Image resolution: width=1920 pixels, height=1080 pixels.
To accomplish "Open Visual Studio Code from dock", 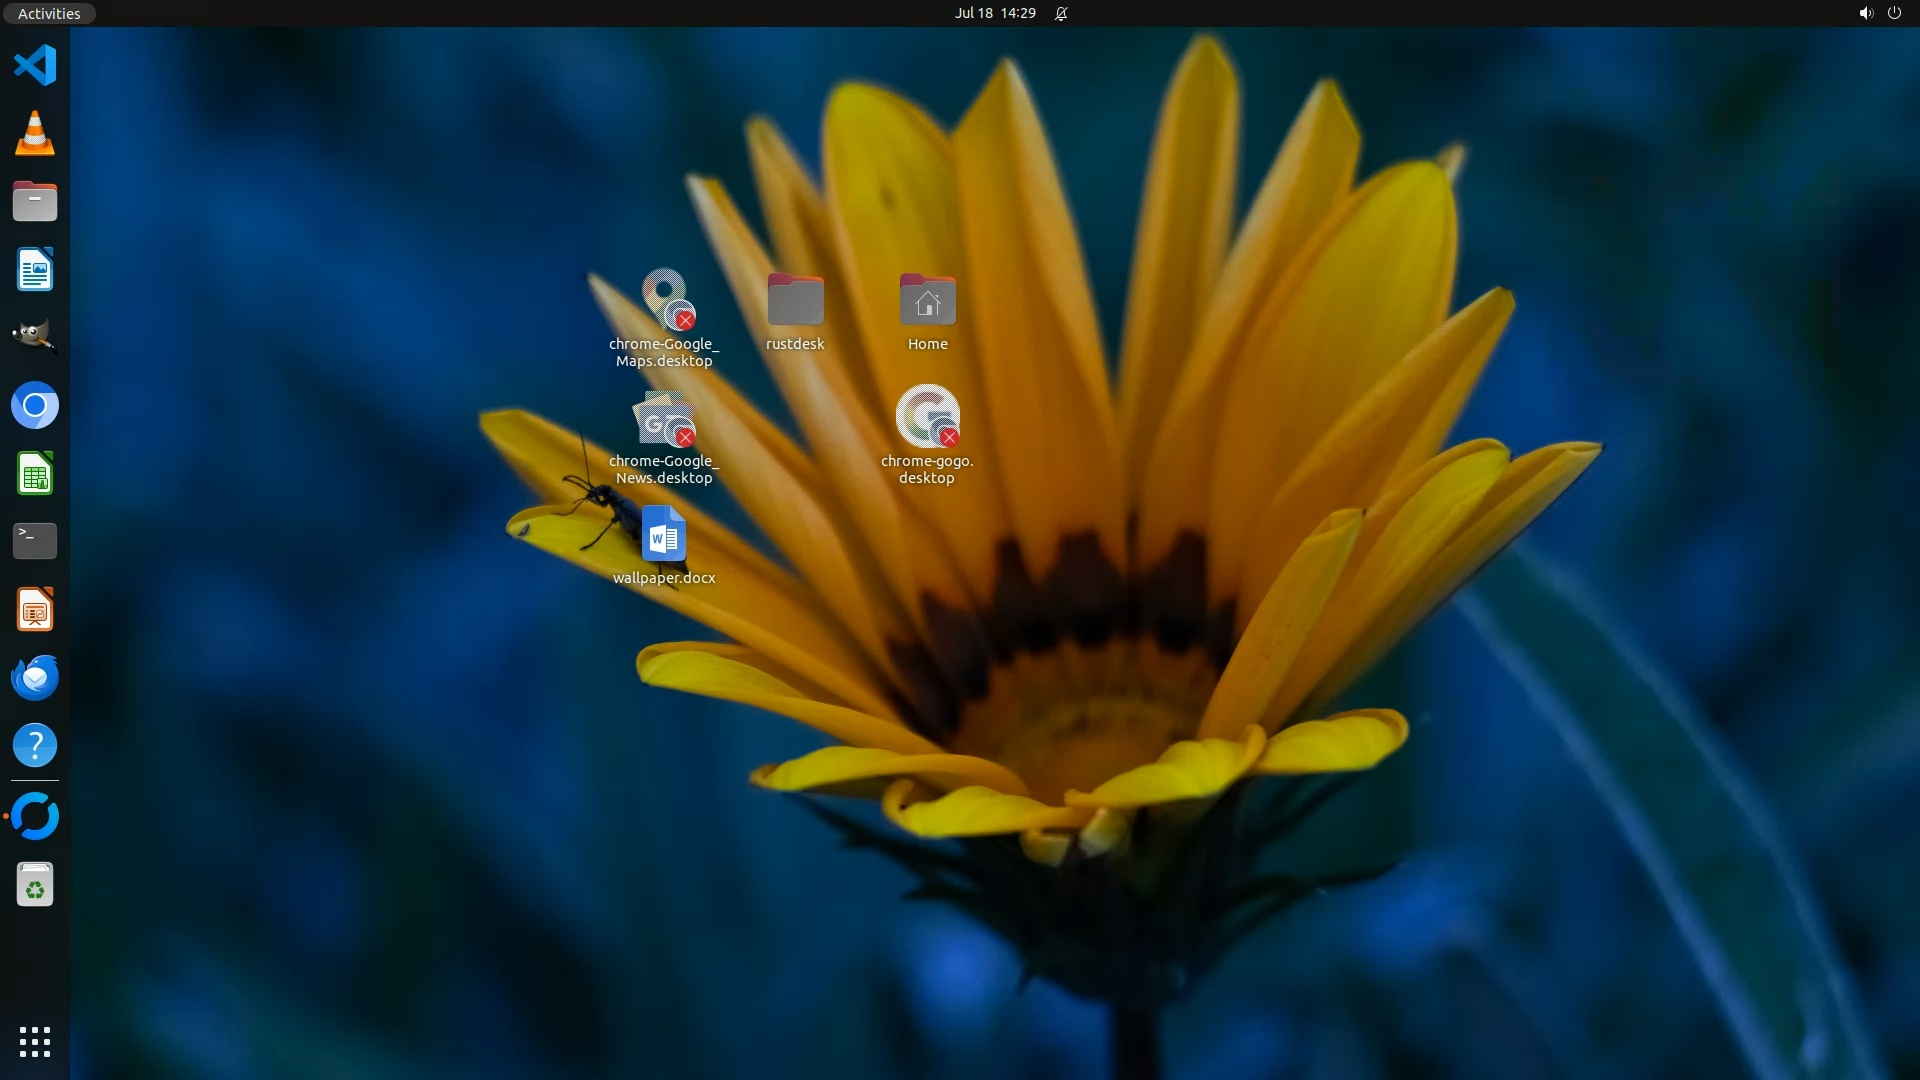I will (35, 66).
